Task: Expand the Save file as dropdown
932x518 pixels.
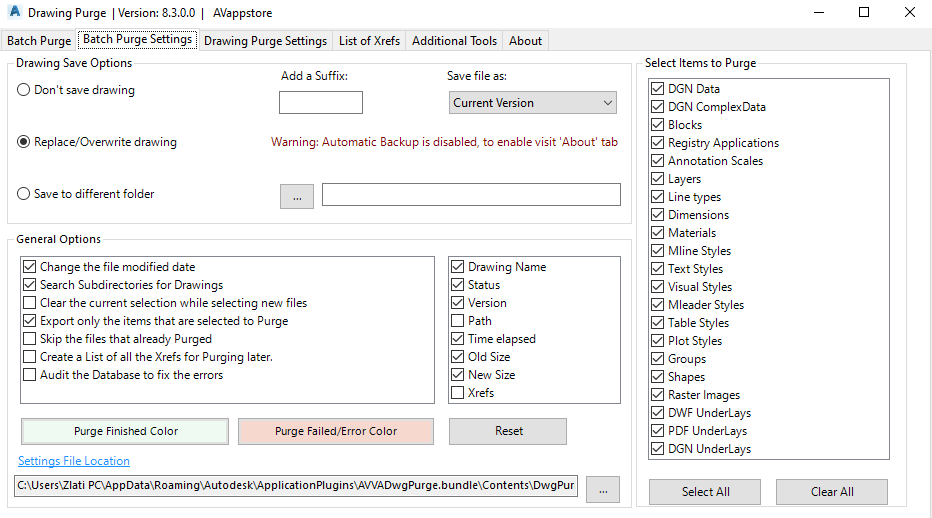Action: click(533, 102)
